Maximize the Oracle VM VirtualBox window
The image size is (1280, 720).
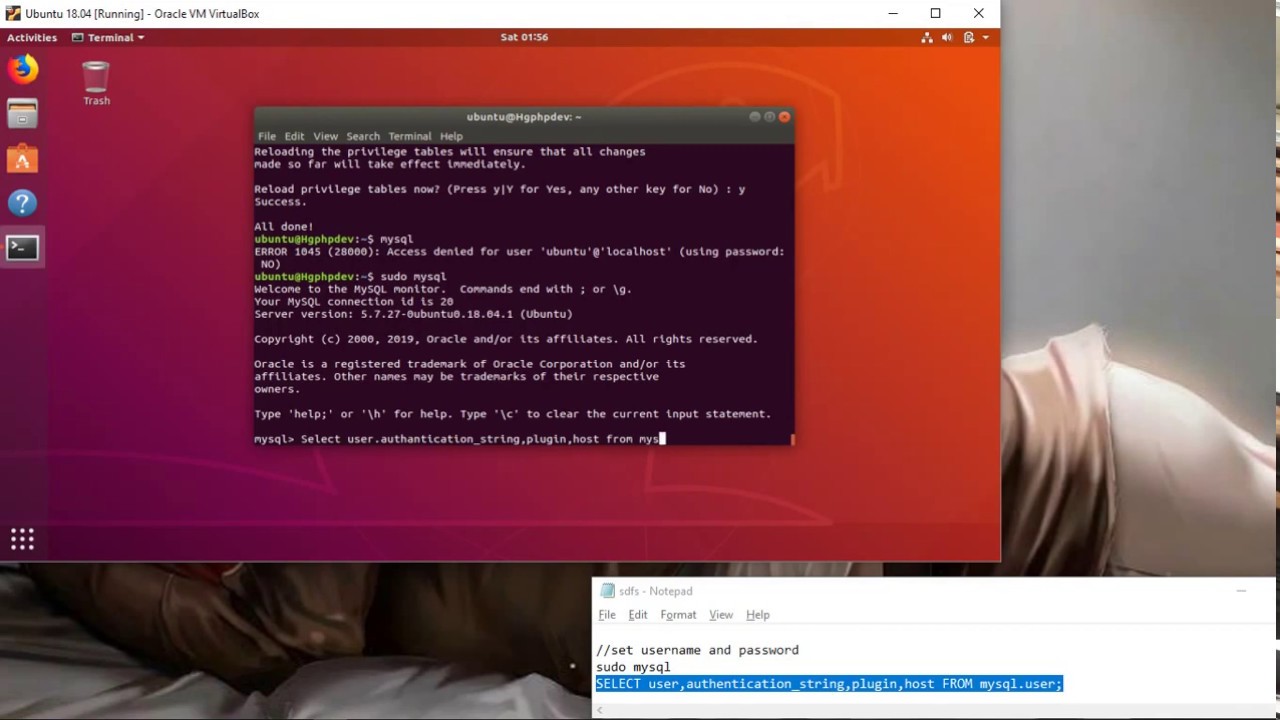click(935, 14)
